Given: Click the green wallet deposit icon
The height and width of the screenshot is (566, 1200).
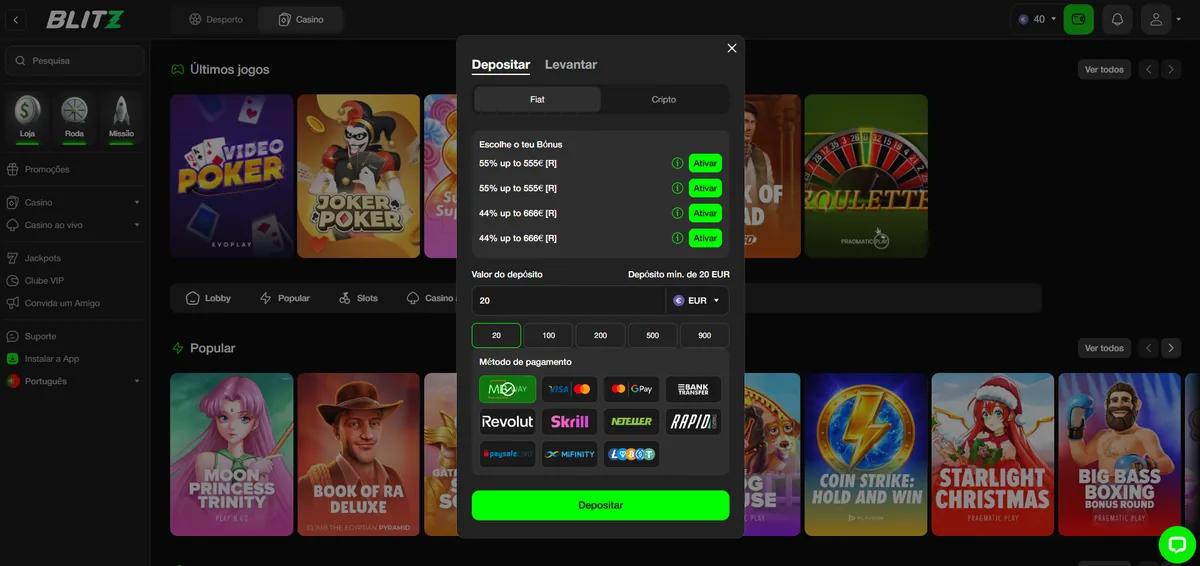Looking at the screenshot, I should click(1078, 19).
